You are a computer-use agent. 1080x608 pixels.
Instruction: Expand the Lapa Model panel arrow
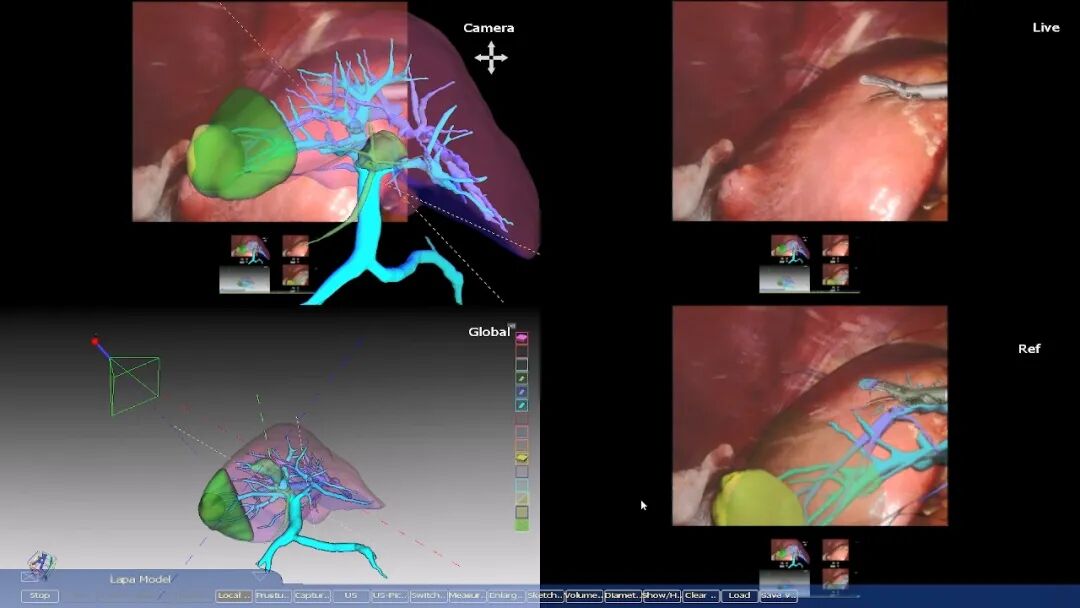point(260,577)
